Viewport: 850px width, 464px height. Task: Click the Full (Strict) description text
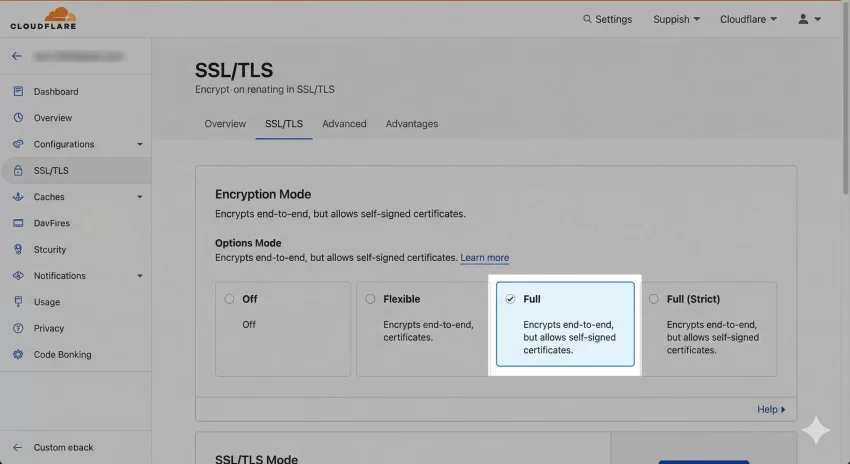coord(713,337)
